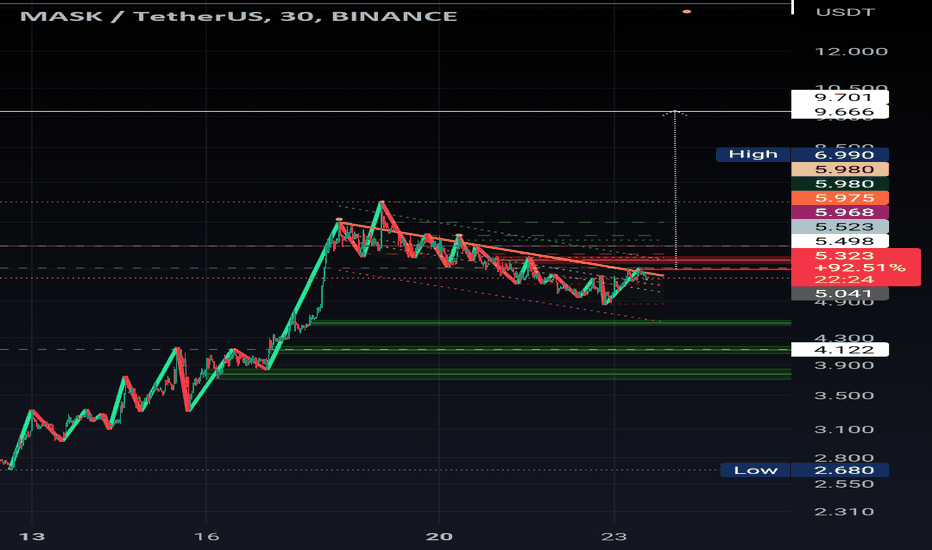This screenshot has width=932, height=550.
Task: Click the 2.550 price axis label
Action: [844, 484]
